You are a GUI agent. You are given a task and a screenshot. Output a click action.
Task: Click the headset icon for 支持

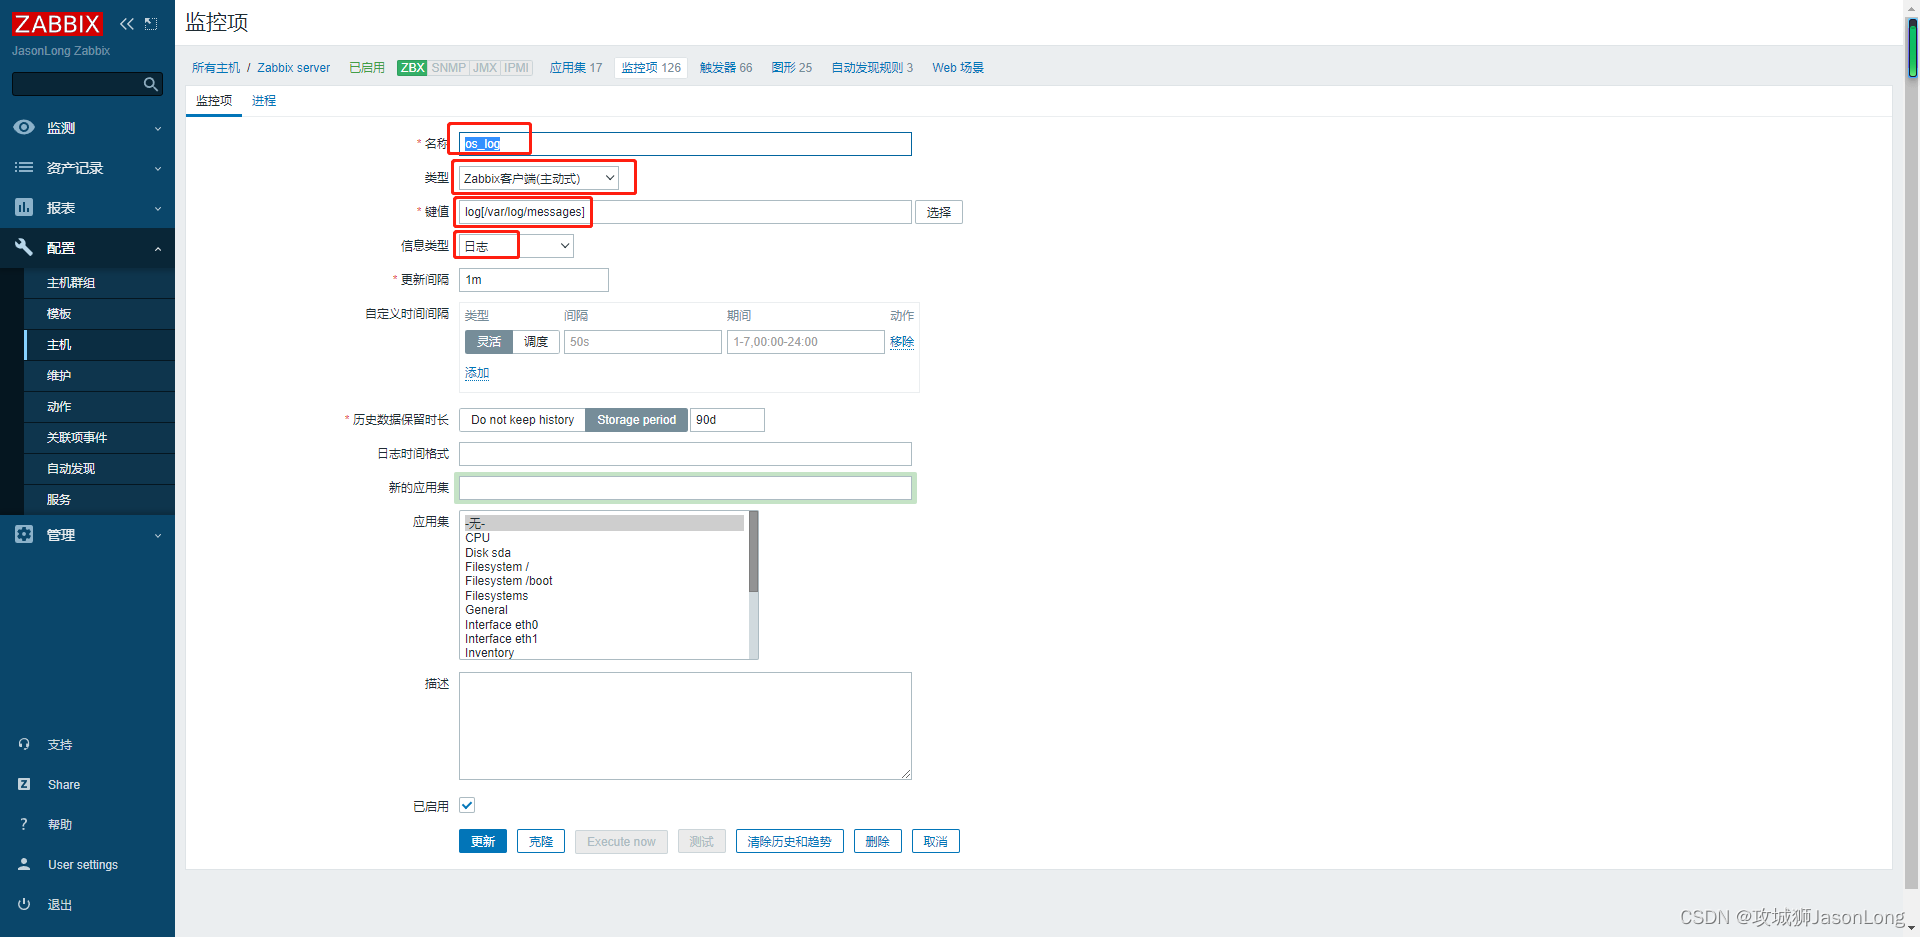[x=24, y=744]
